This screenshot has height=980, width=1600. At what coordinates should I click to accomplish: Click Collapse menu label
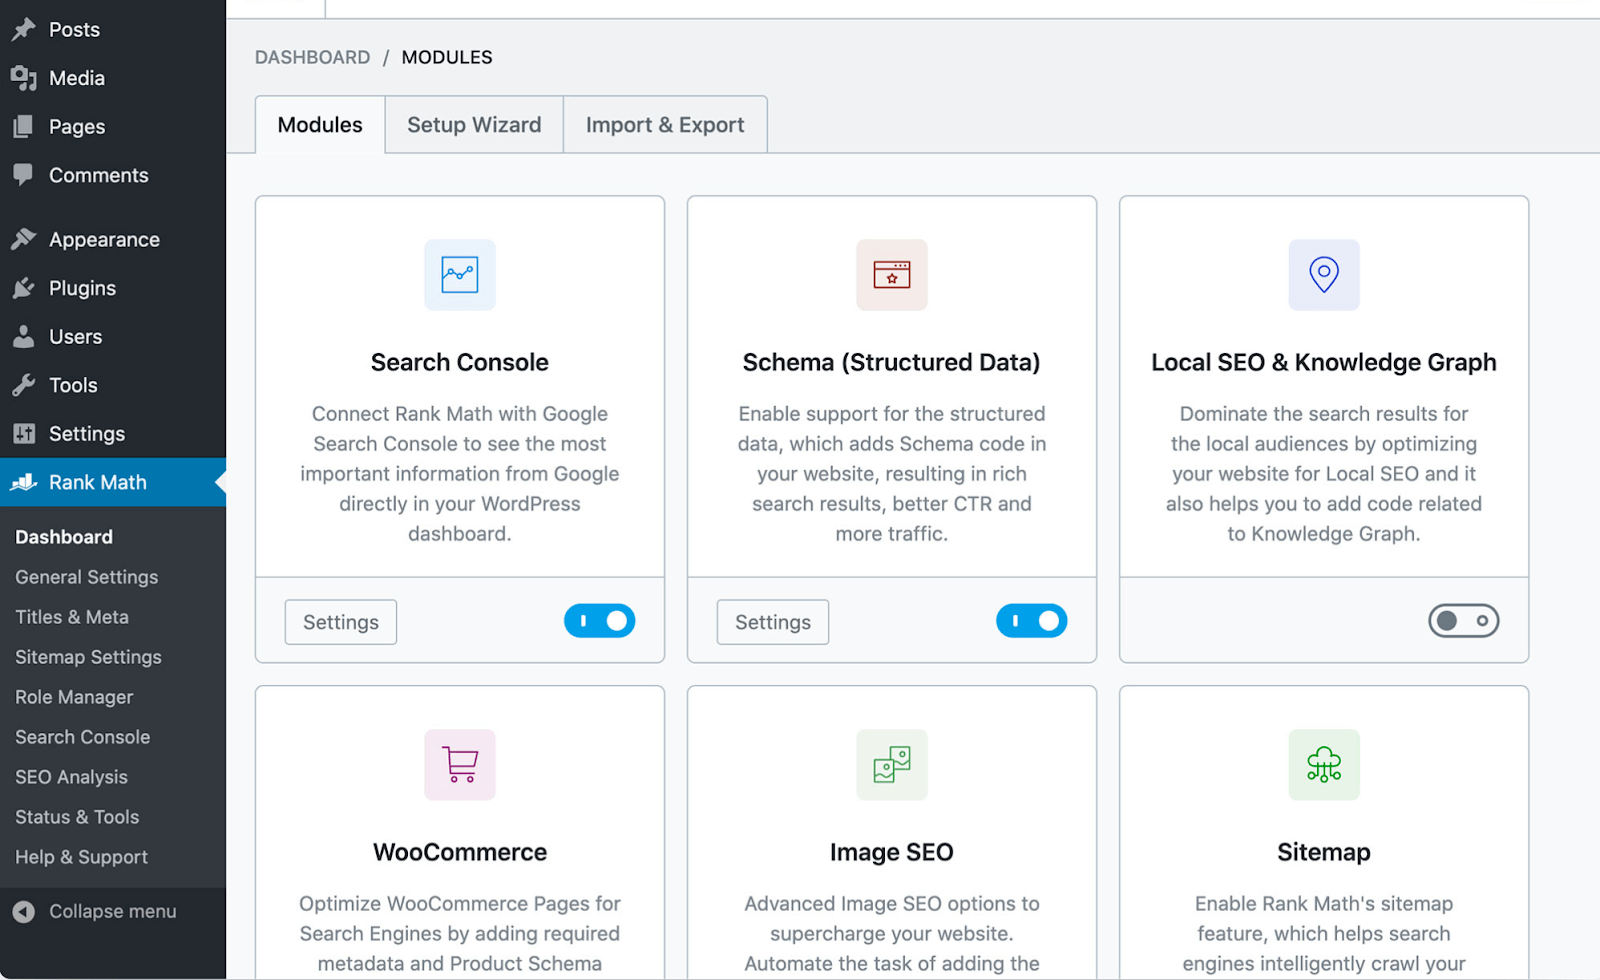click(113, 911)
